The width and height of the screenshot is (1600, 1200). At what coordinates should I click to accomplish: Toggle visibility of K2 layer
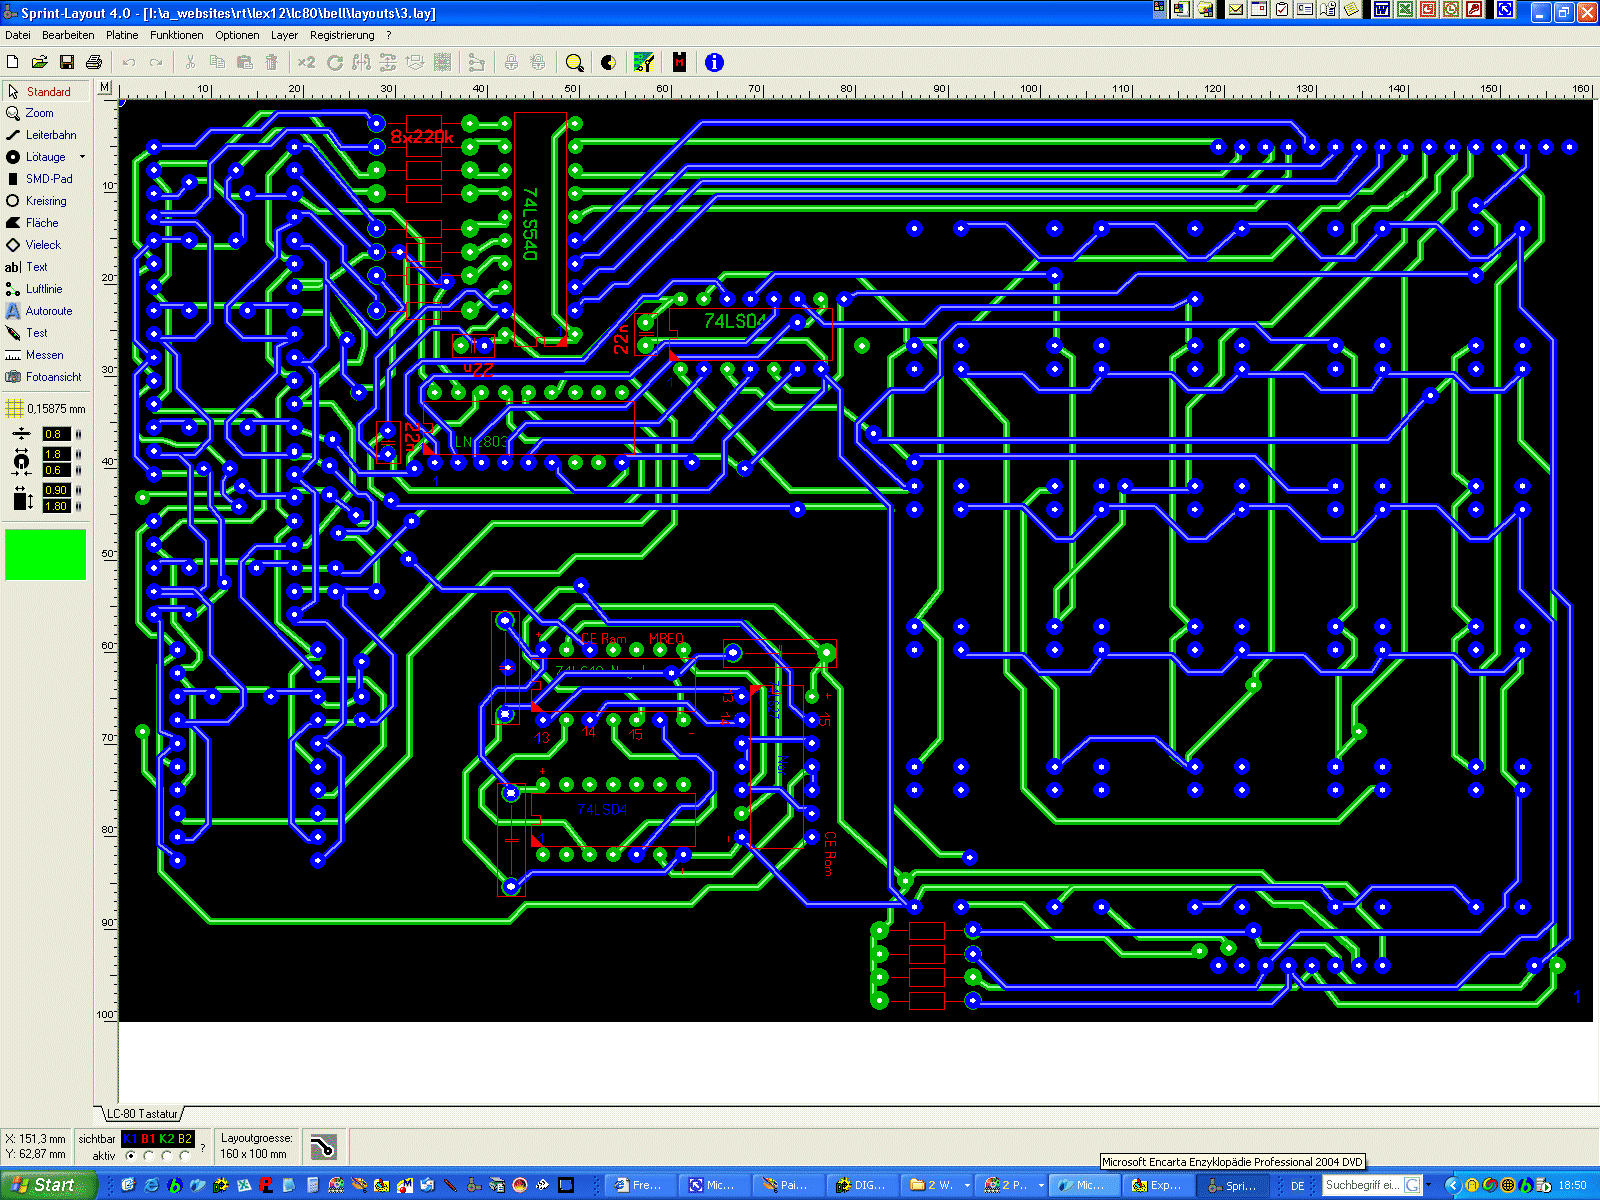point(166,1139)
